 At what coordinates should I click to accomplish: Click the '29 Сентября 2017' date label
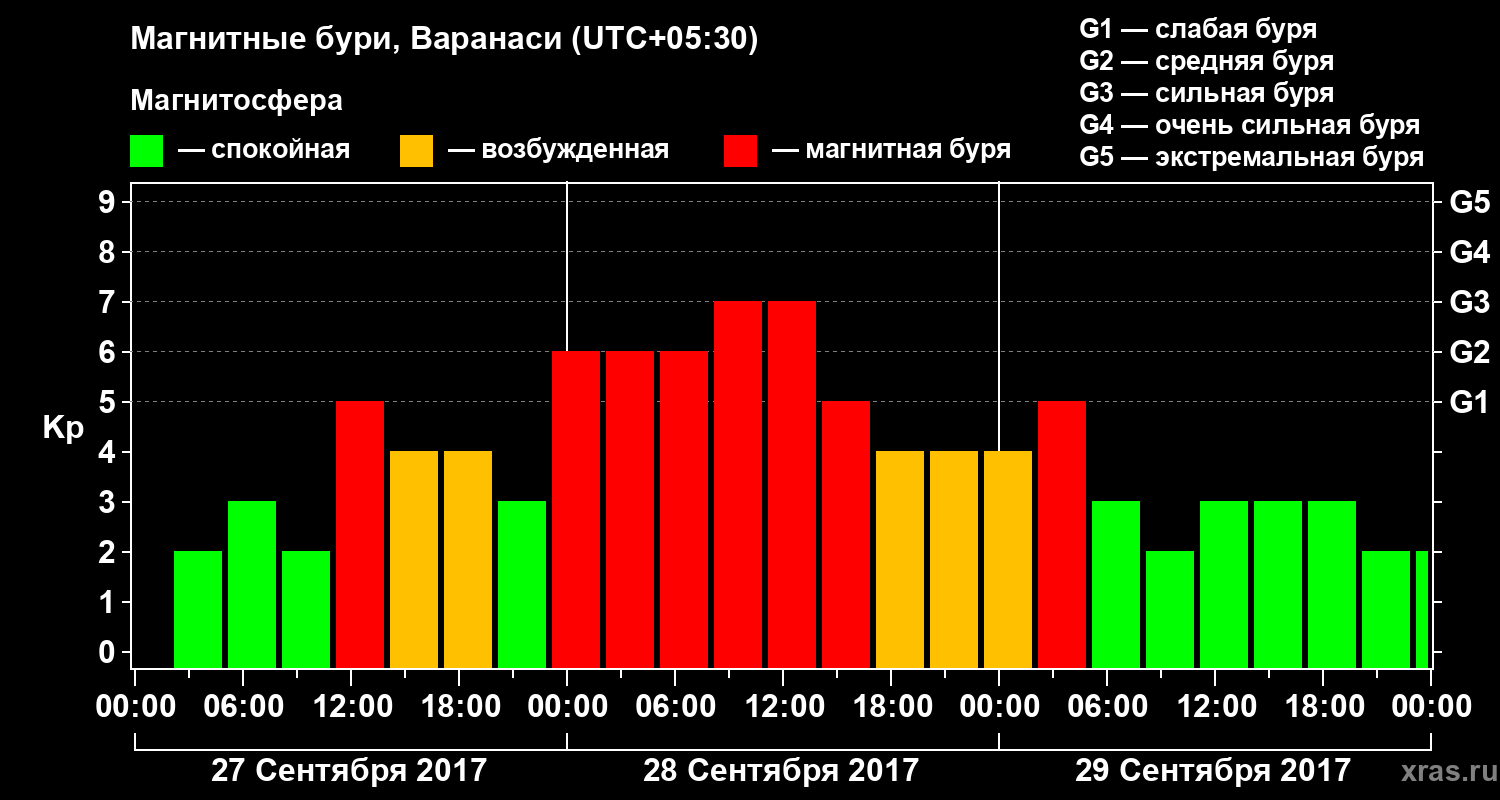(1213, 771)
